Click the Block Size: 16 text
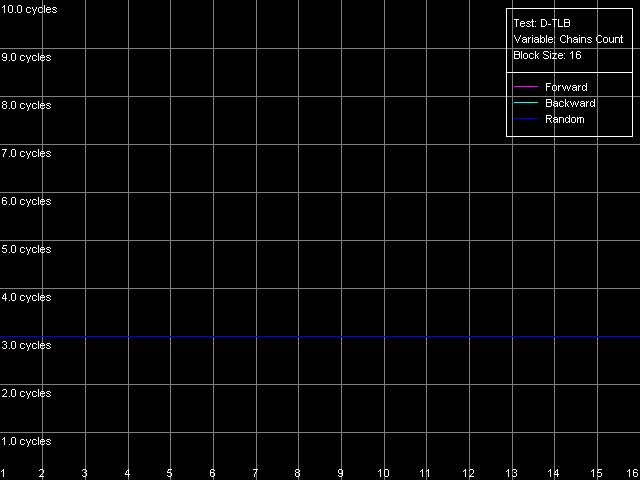Image resolution: width=640 pixels, height=480 pixels. [x=547, y=55]
